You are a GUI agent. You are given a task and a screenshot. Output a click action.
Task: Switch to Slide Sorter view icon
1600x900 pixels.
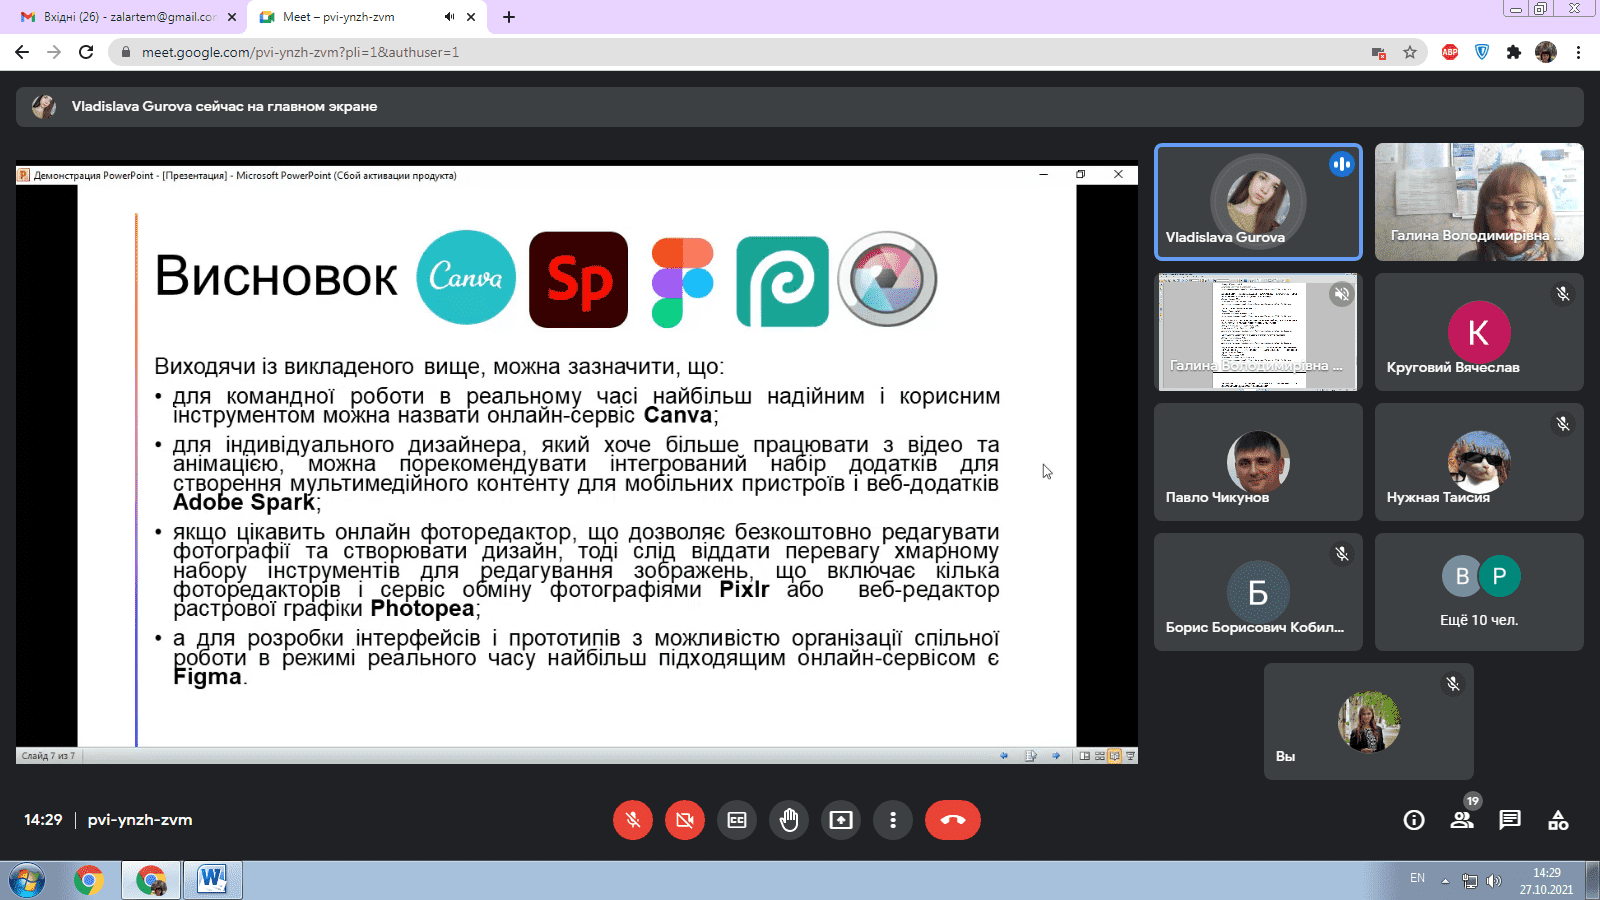coord(1100,756)
